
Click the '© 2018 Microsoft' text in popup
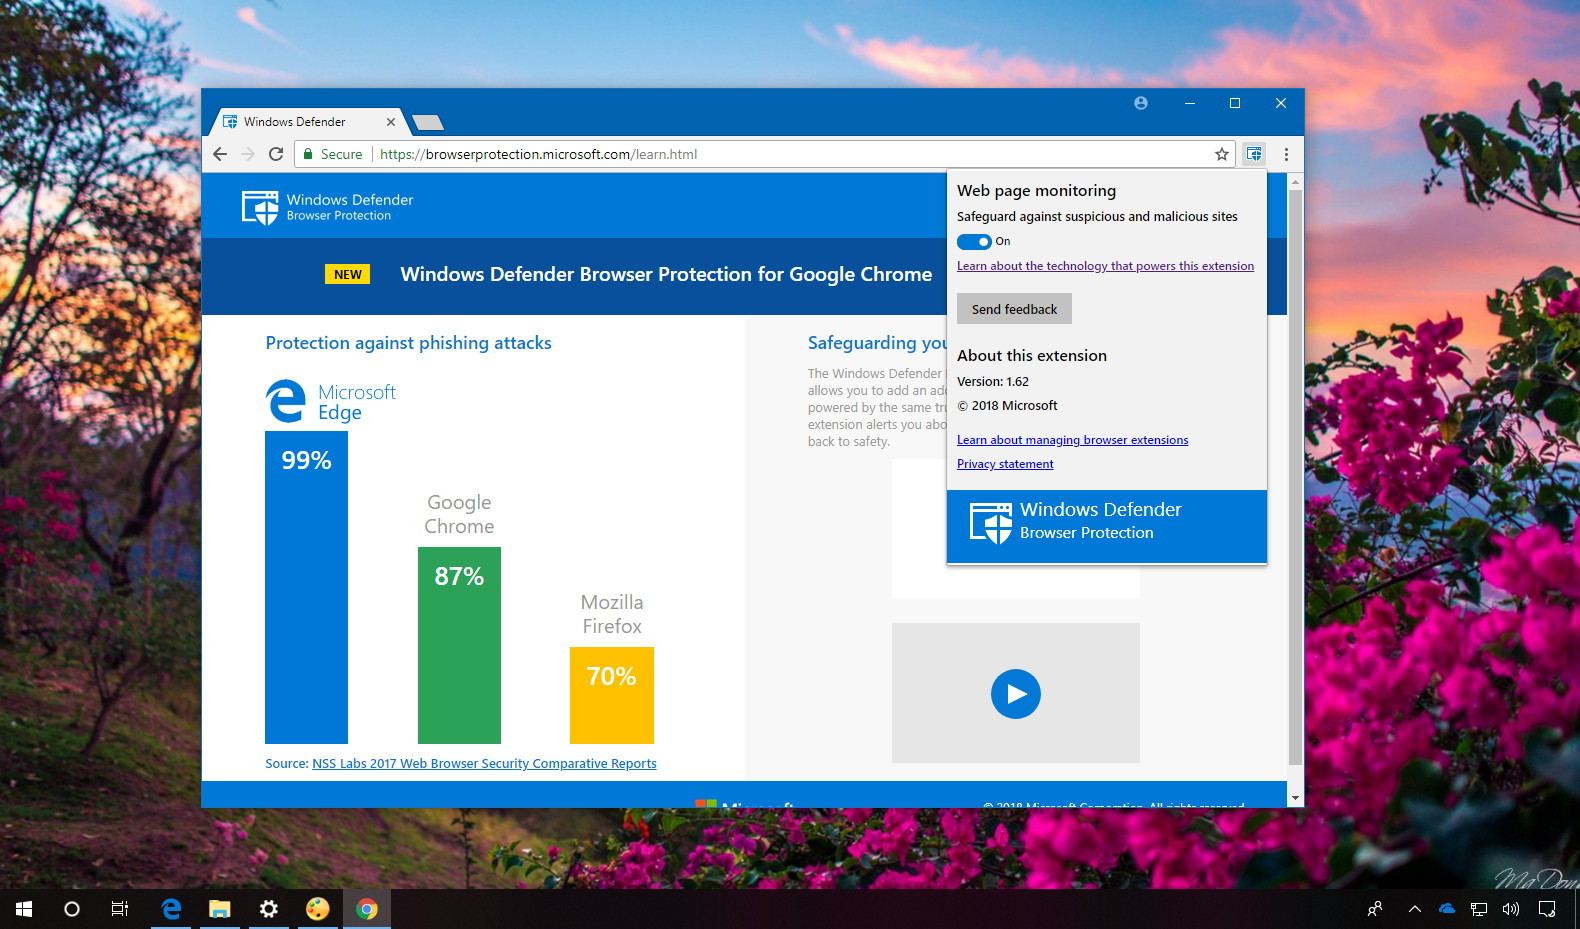1007,406
